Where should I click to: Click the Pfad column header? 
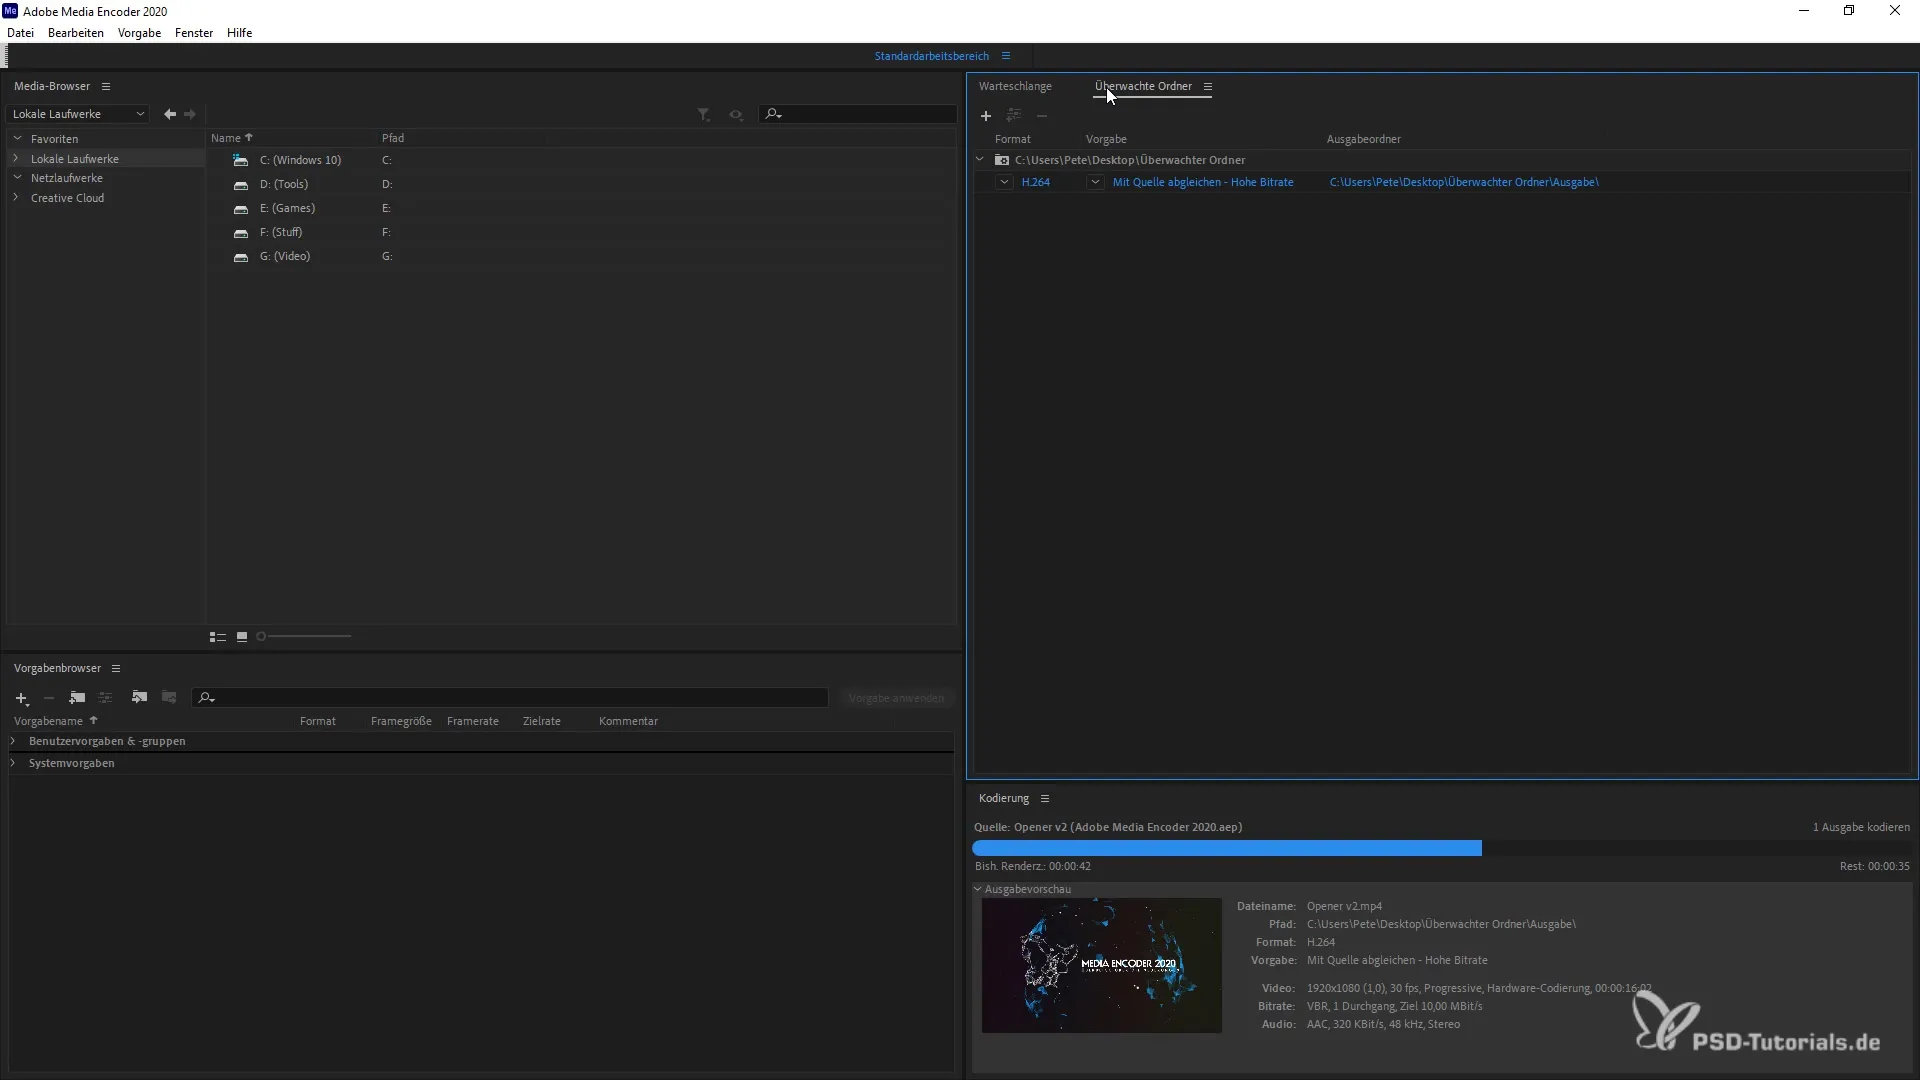coord(393,138)
